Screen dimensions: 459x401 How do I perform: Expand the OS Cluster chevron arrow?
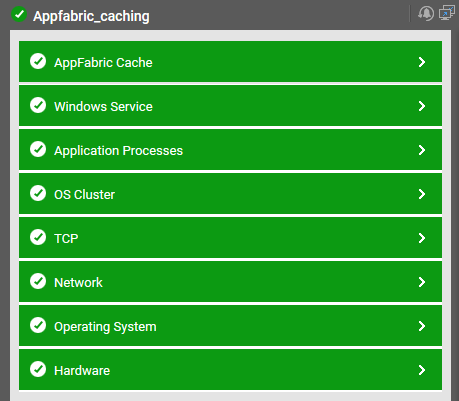(x=422, y=194)
